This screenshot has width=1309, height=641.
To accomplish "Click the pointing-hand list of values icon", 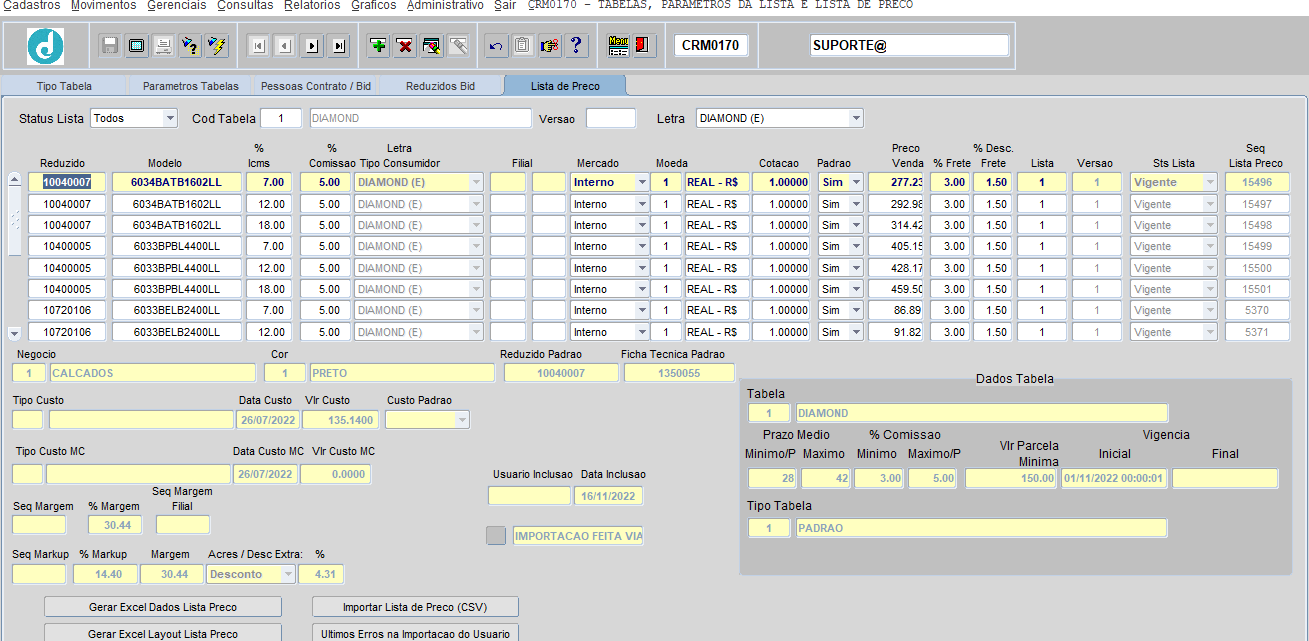I will 549,45.
